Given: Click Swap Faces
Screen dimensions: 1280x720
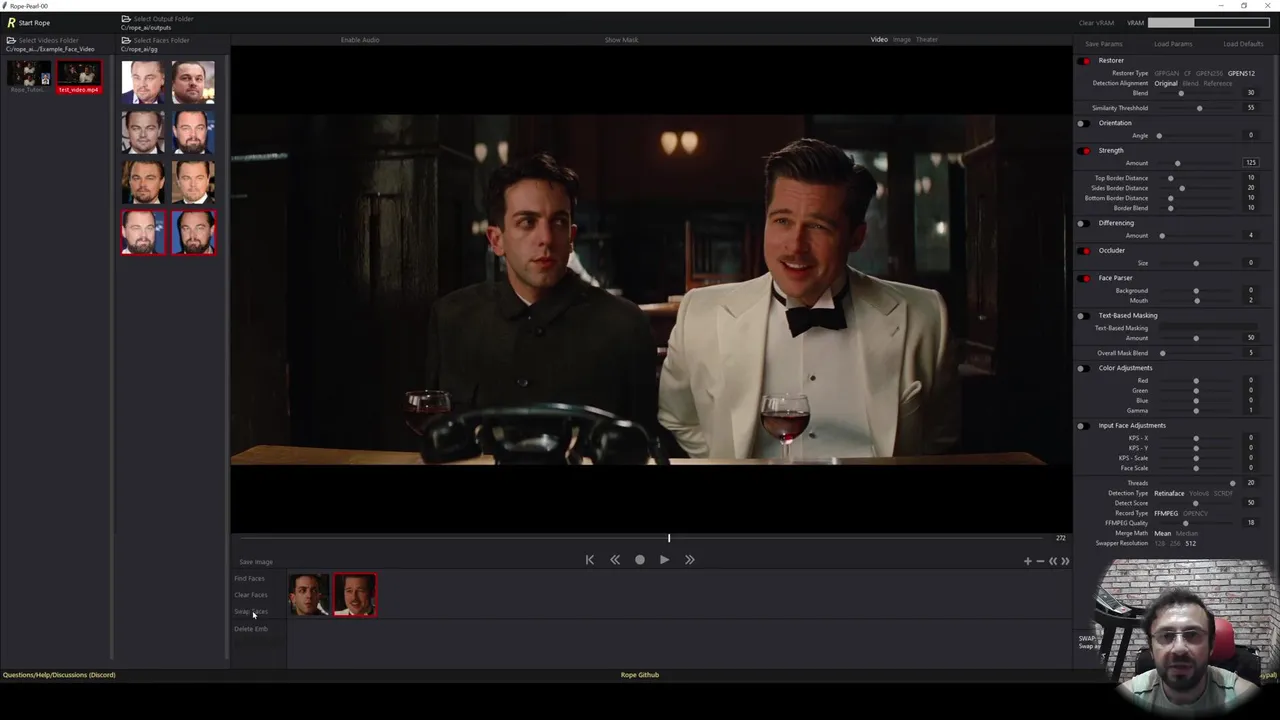Looking at the screenshot, I should pyautogui.click(x=251, y=612).
